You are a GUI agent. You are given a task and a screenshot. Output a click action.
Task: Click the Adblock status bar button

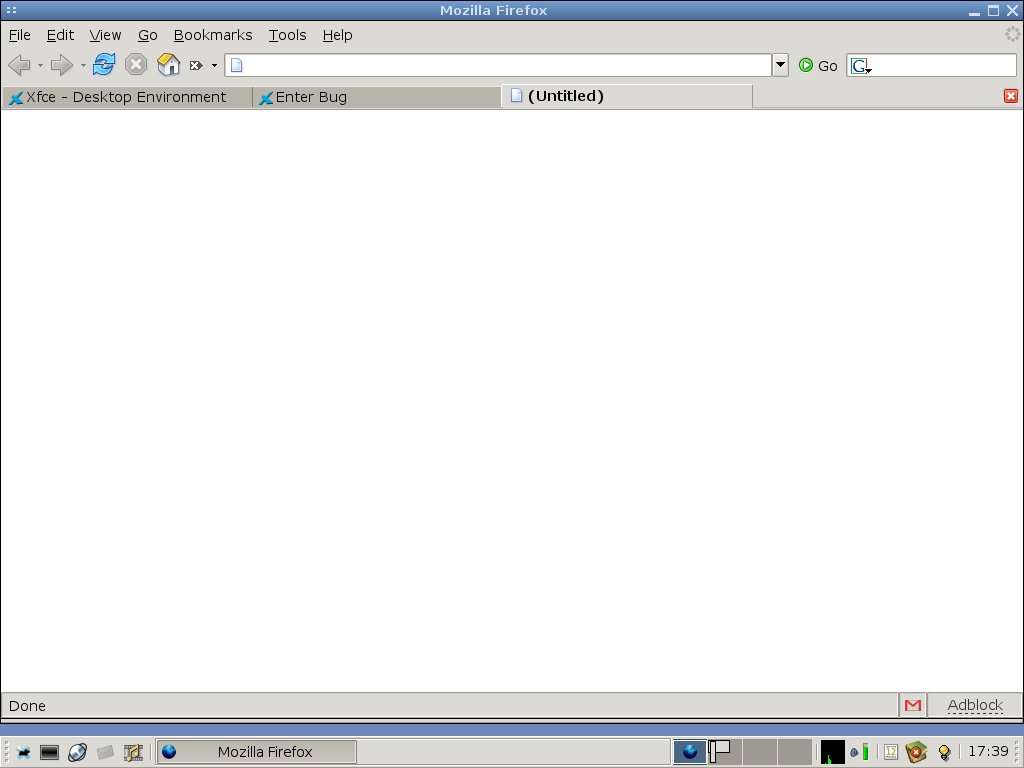pos(974,705)
